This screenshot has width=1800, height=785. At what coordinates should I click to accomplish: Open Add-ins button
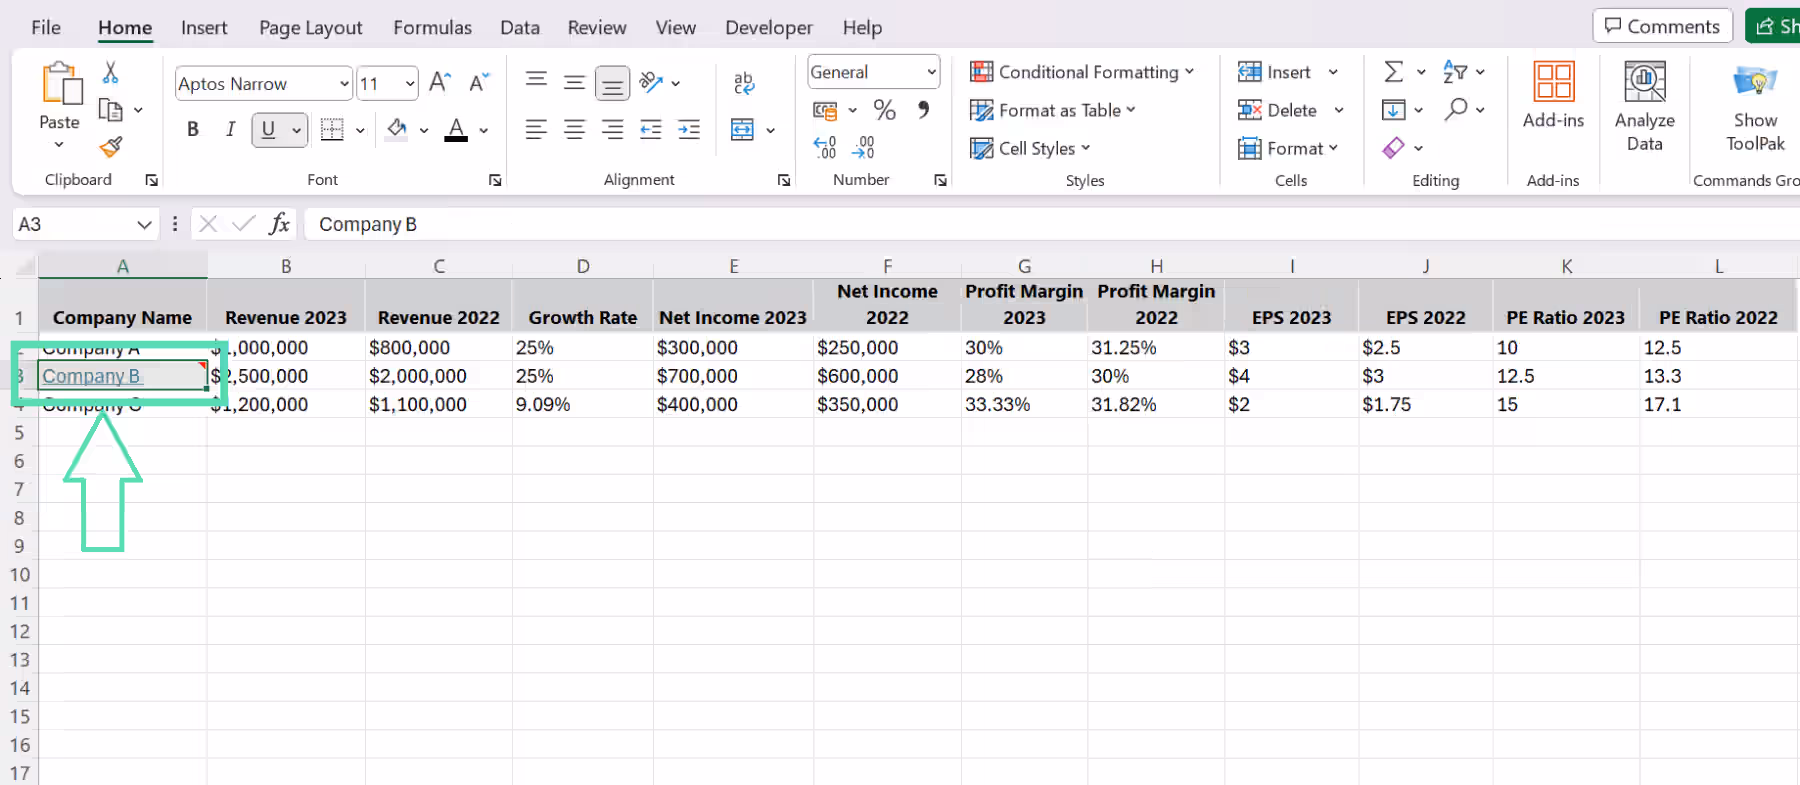click(1553, 96)
